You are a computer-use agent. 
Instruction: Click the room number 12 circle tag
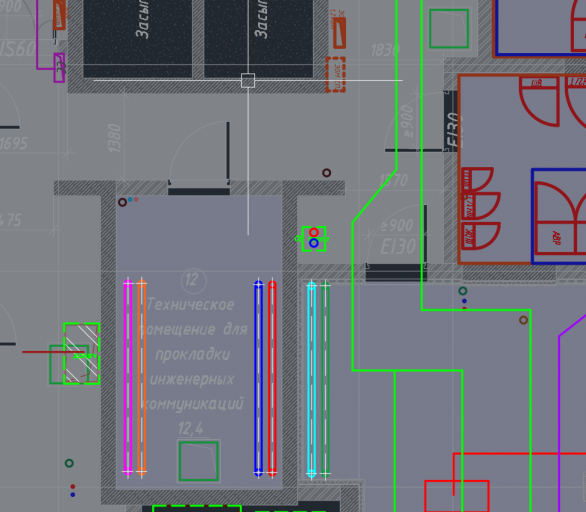click(193, 280)
